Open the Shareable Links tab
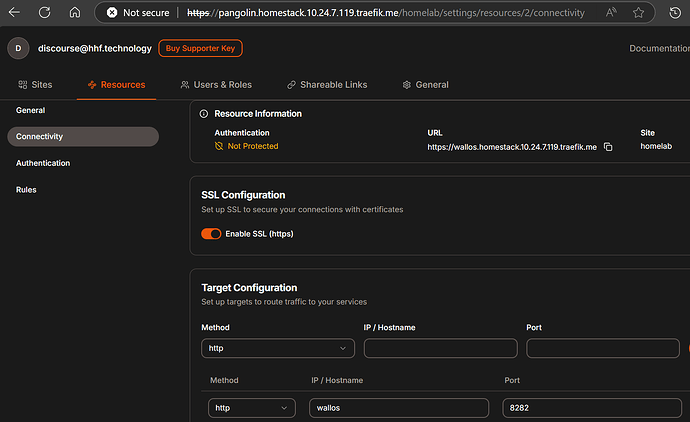 coord(327,84)
